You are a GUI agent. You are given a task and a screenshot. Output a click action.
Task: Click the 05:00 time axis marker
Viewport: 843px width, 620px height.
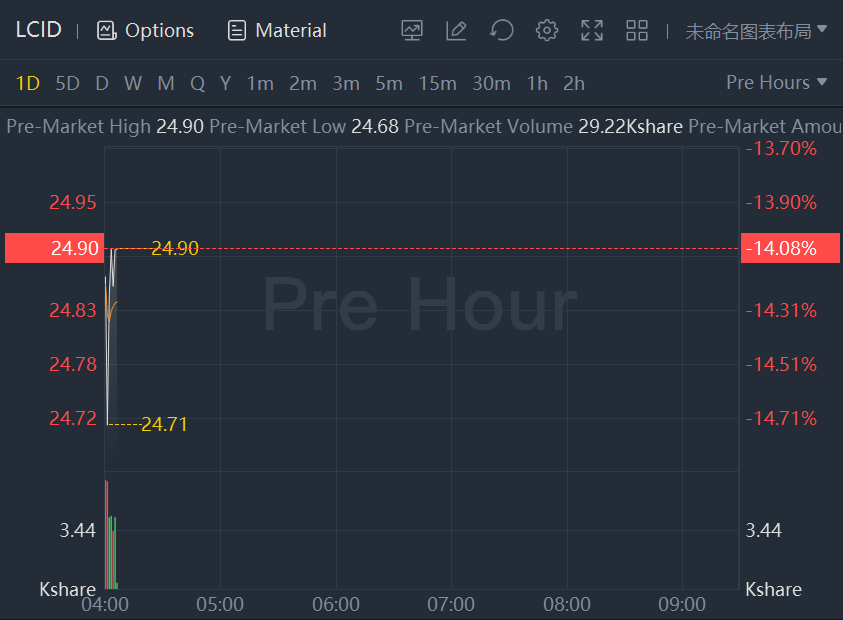coord(220,604)
